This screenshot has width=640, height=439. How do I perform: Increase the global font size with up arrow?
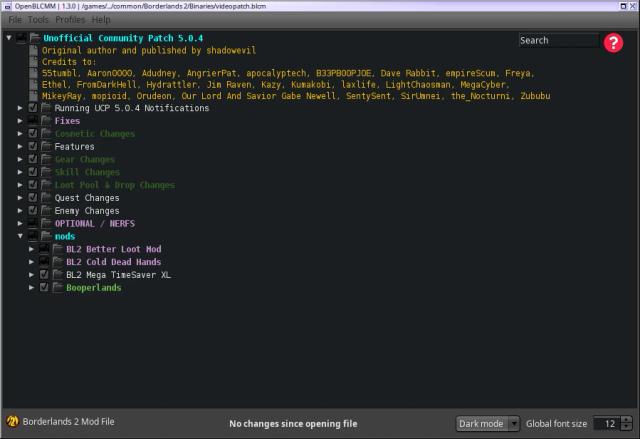click(x=625, y=420)
